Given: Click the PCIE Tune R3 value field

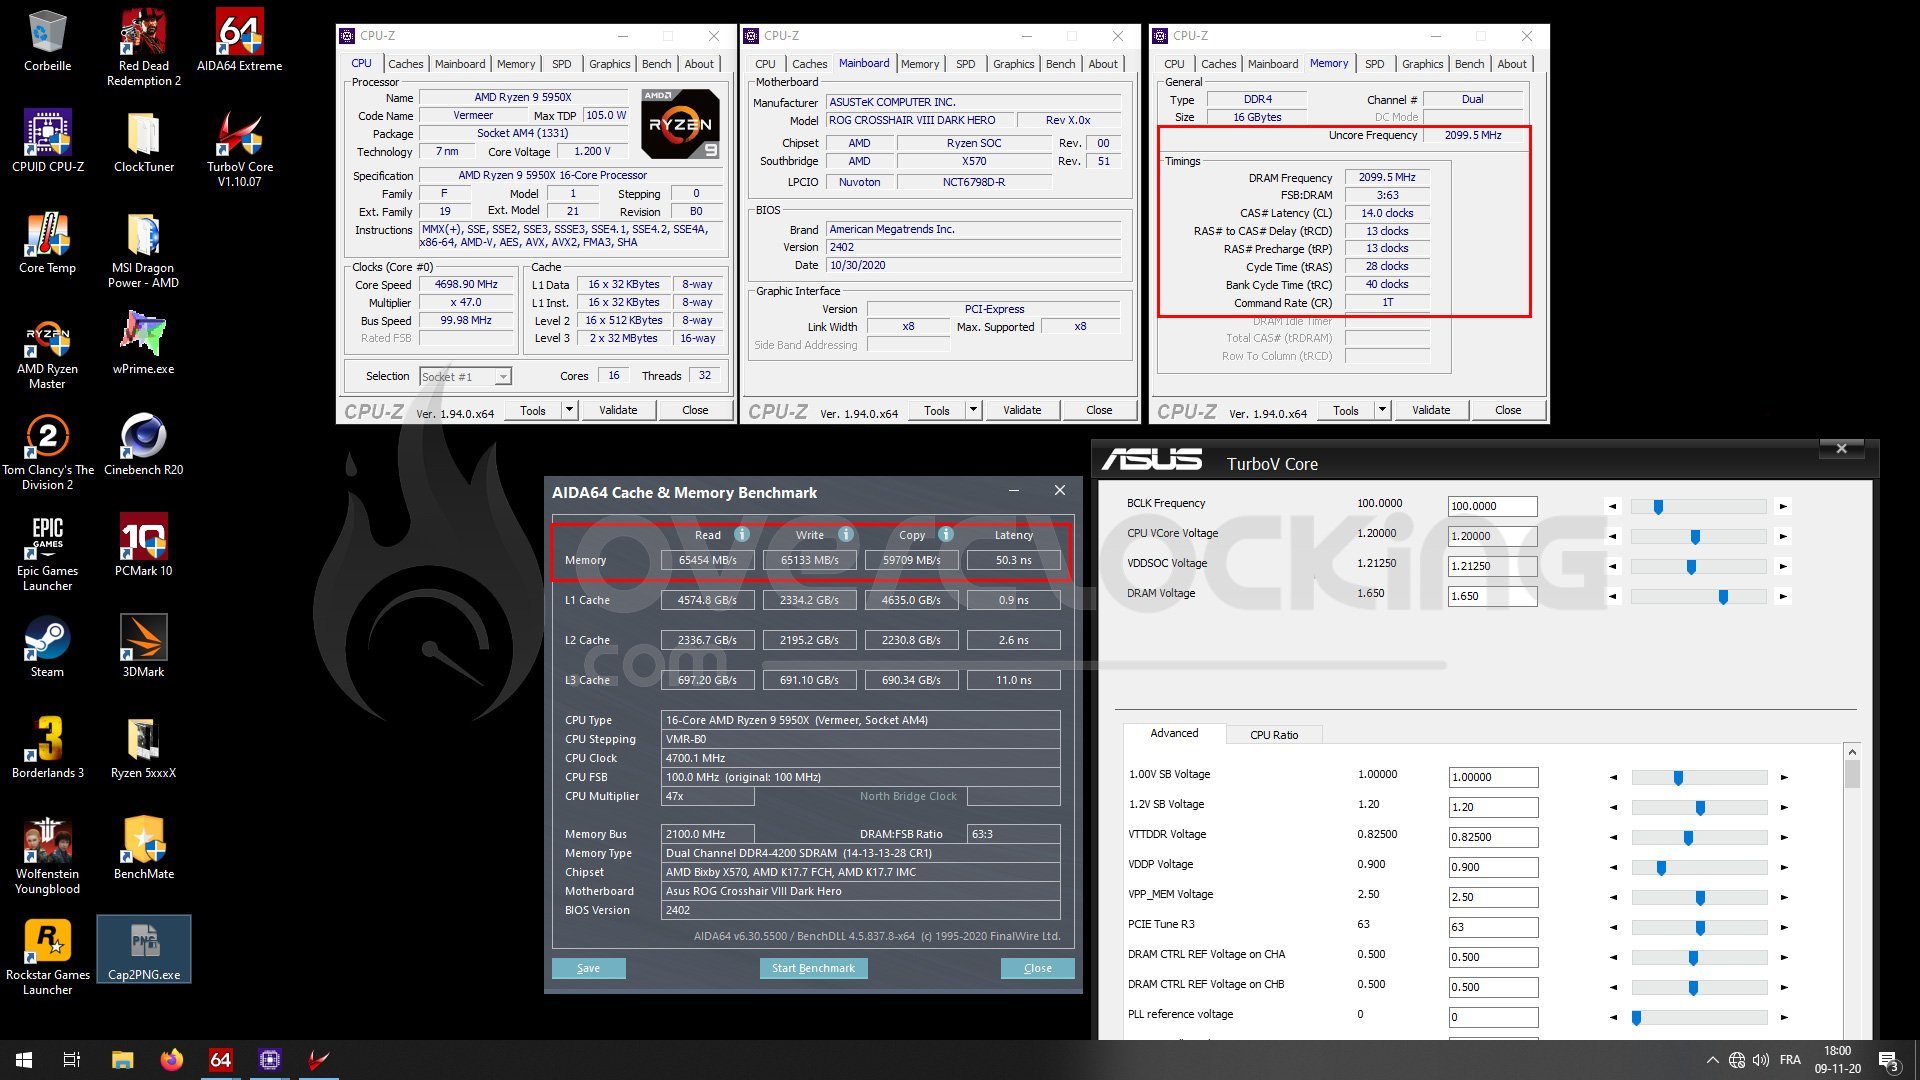Looking at the screenshot, I should (x=1493, y=927).
